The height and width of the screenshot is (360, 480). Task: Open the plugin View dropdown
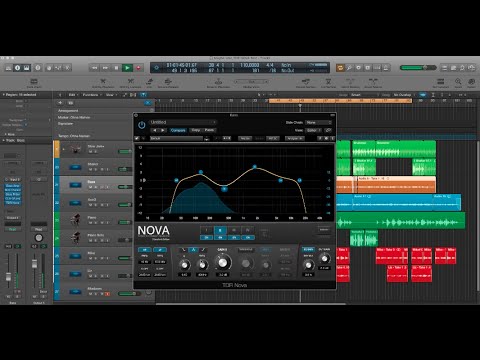click(313, 130)
